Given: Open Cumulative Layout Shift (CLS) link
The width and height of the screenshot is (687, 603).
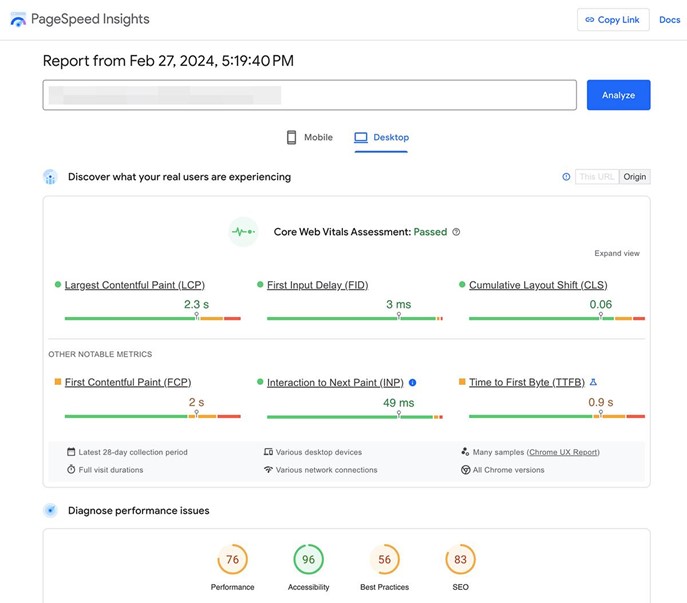Looking at the screenshot, I should tap(538, 285).
